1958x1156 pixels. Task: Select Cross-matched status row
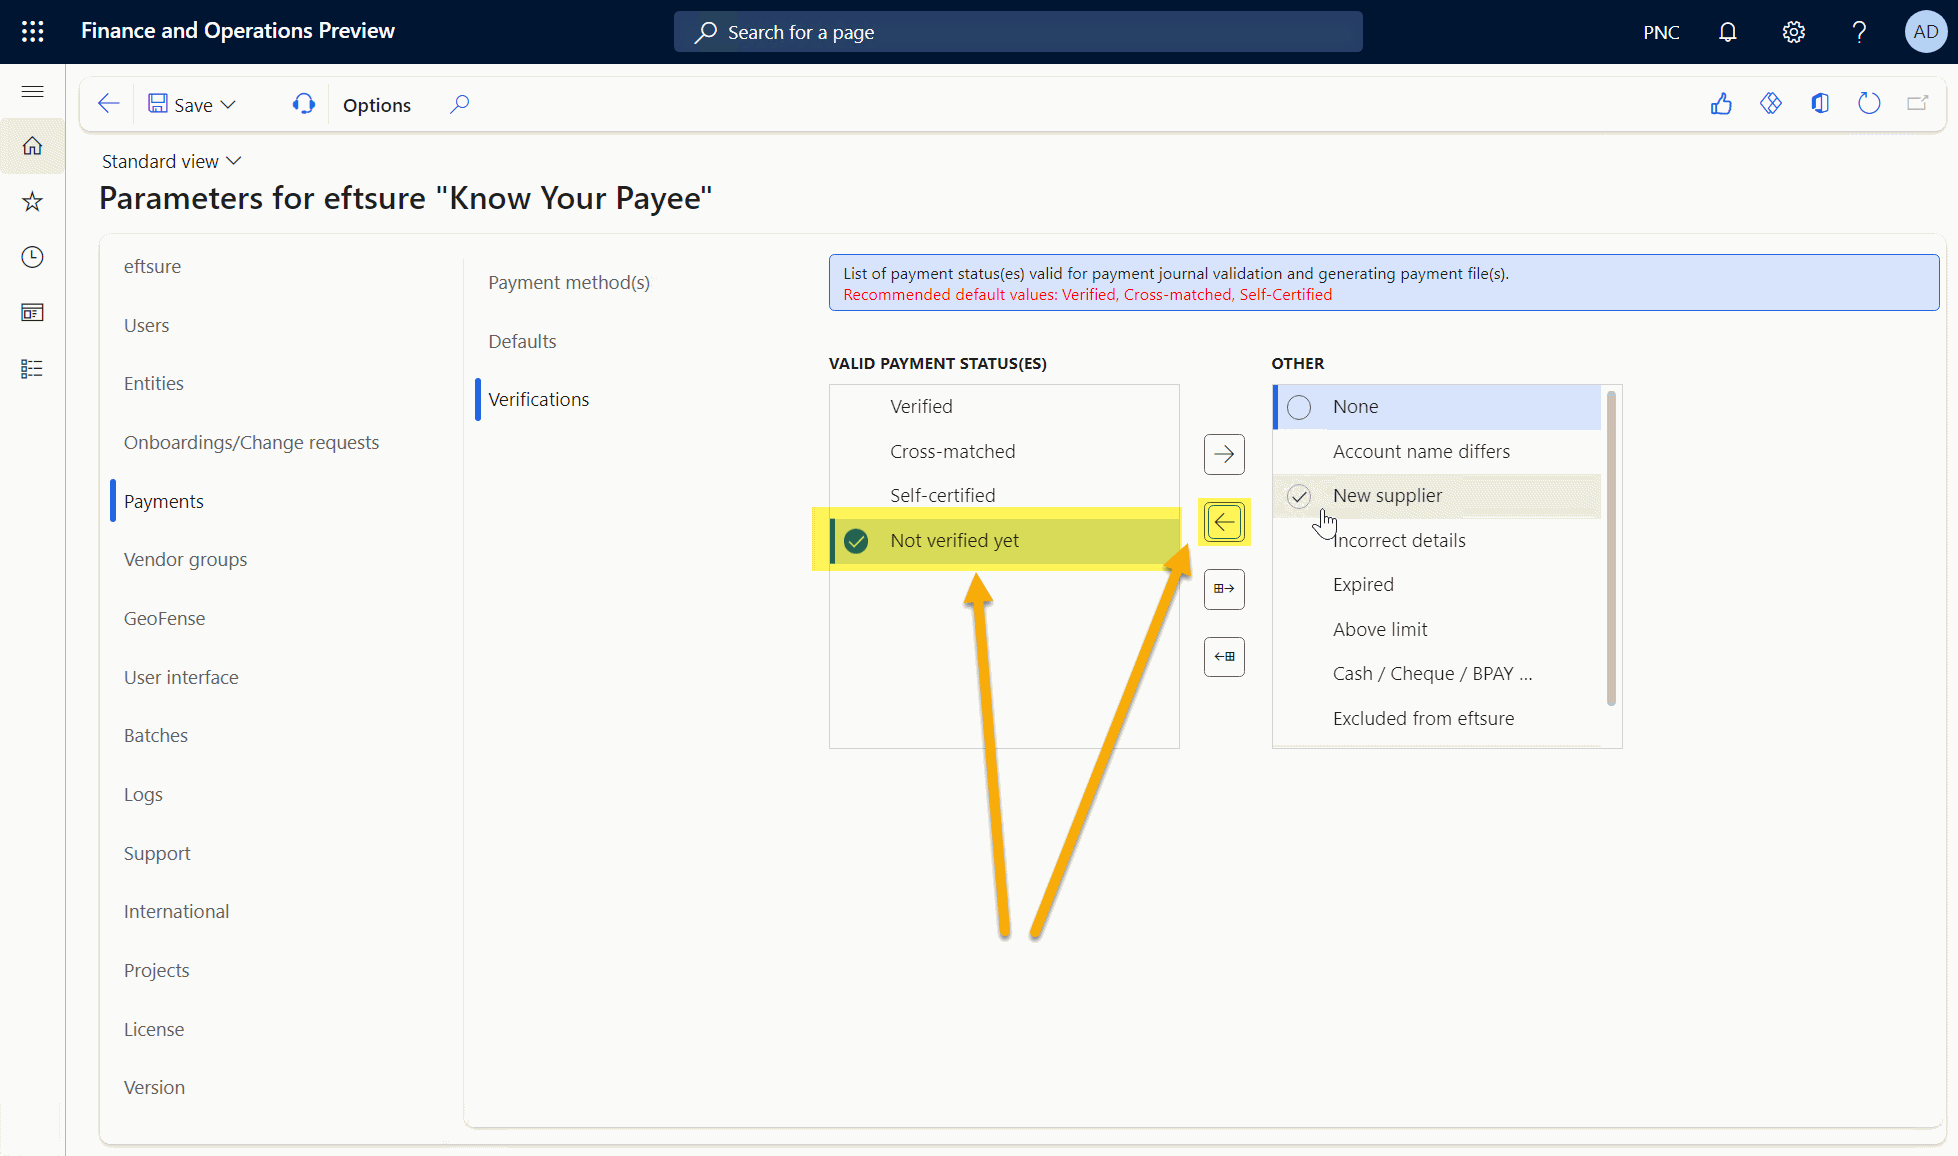1004,452
